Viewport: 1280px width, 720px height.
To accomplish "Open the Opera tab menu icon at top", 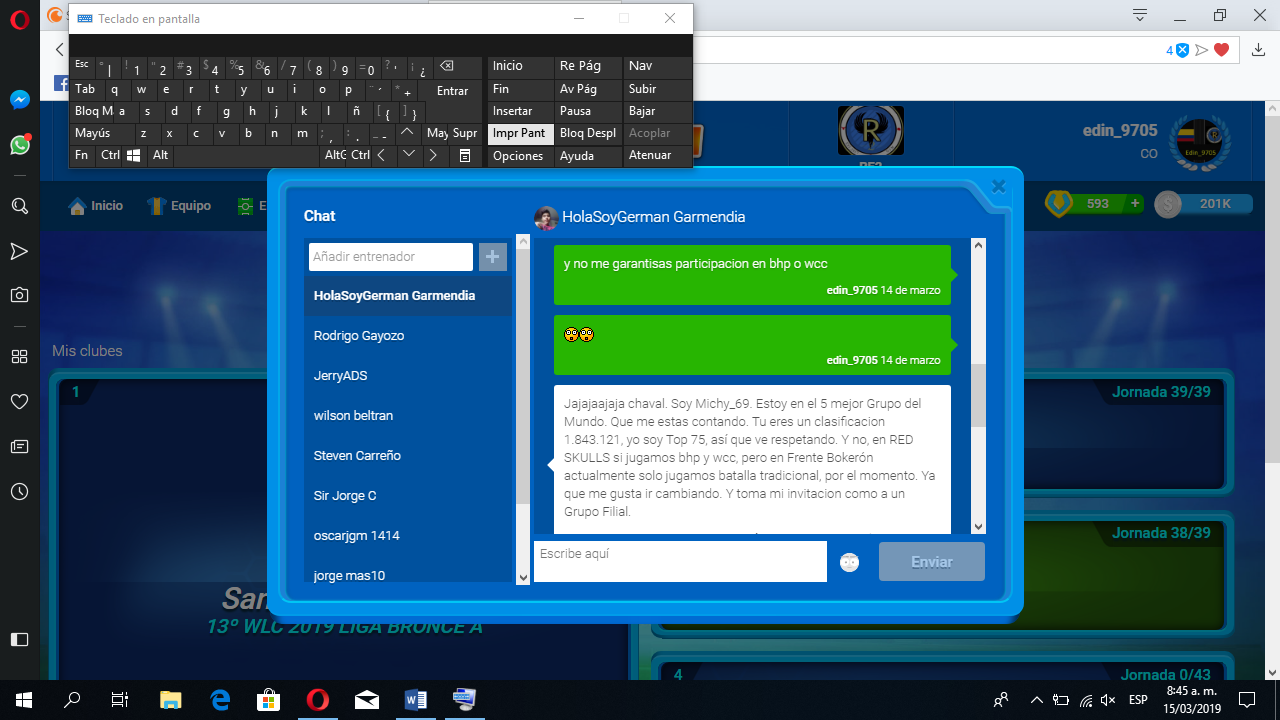I will pos(1139,15).
